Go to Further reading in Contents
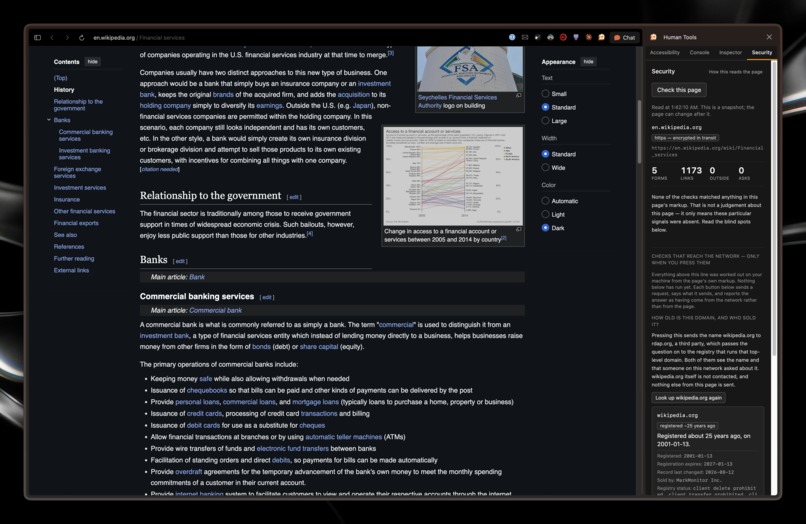 (x=74, y=259)
